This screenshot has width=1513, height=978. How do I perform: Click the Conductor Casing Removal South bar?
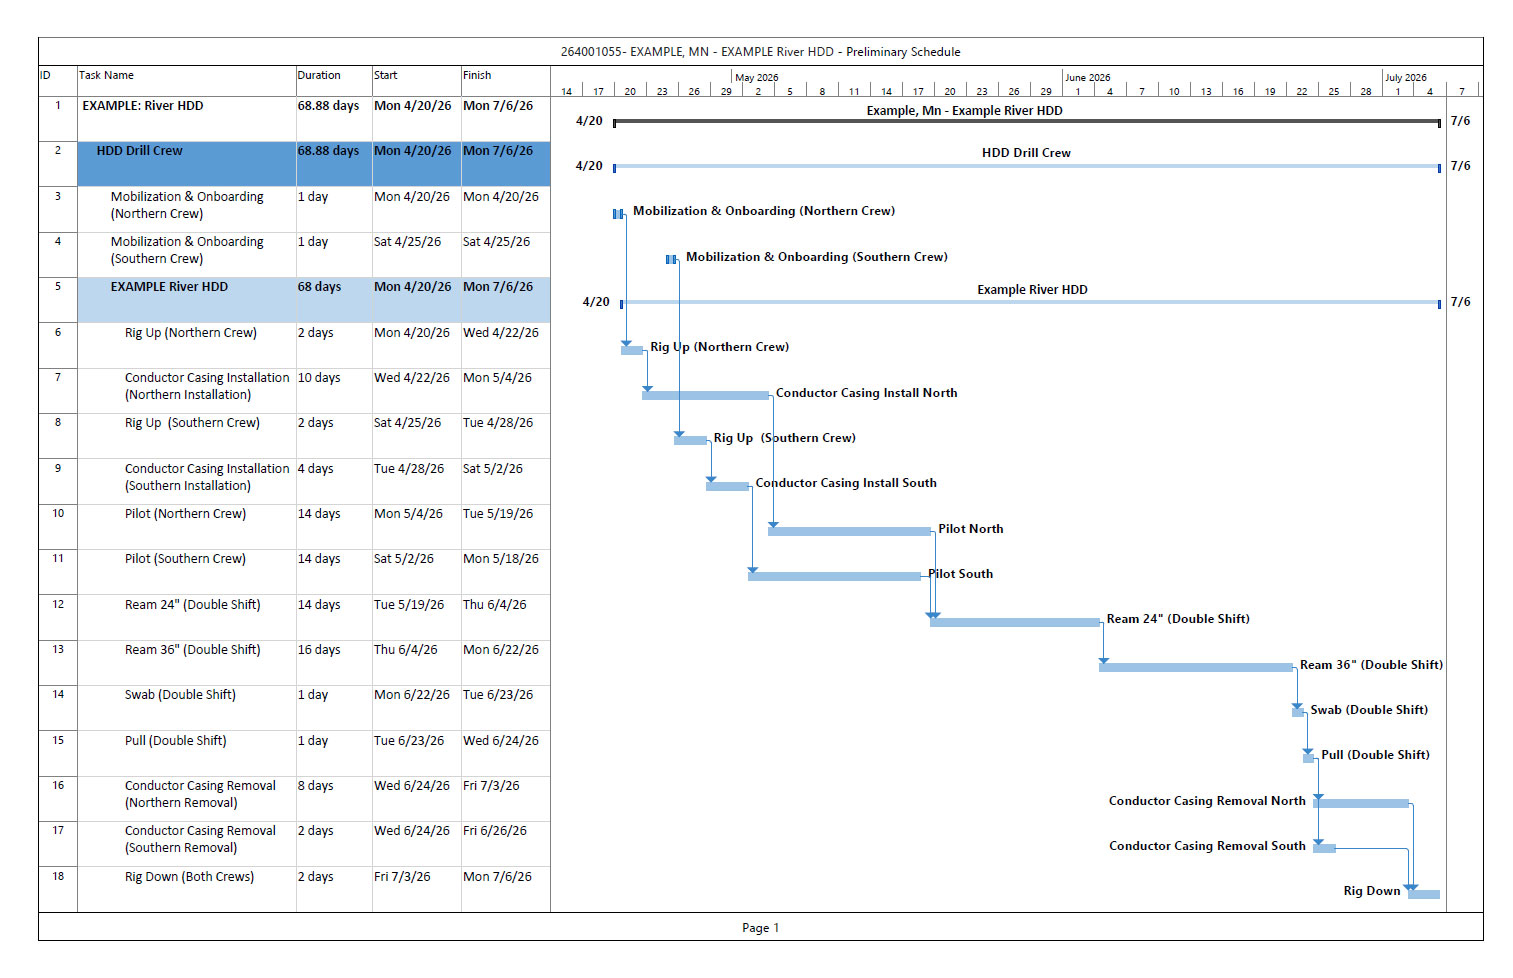[1325, 846]
